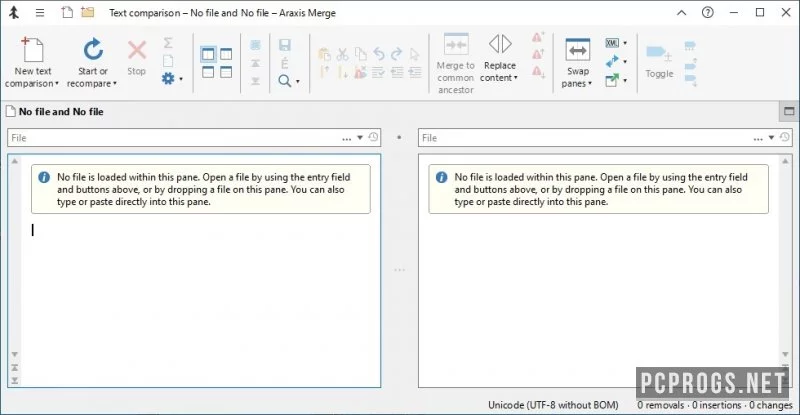Open the left pane file history icon
Viewport: 800px width, 415px height.
[373, 137]
